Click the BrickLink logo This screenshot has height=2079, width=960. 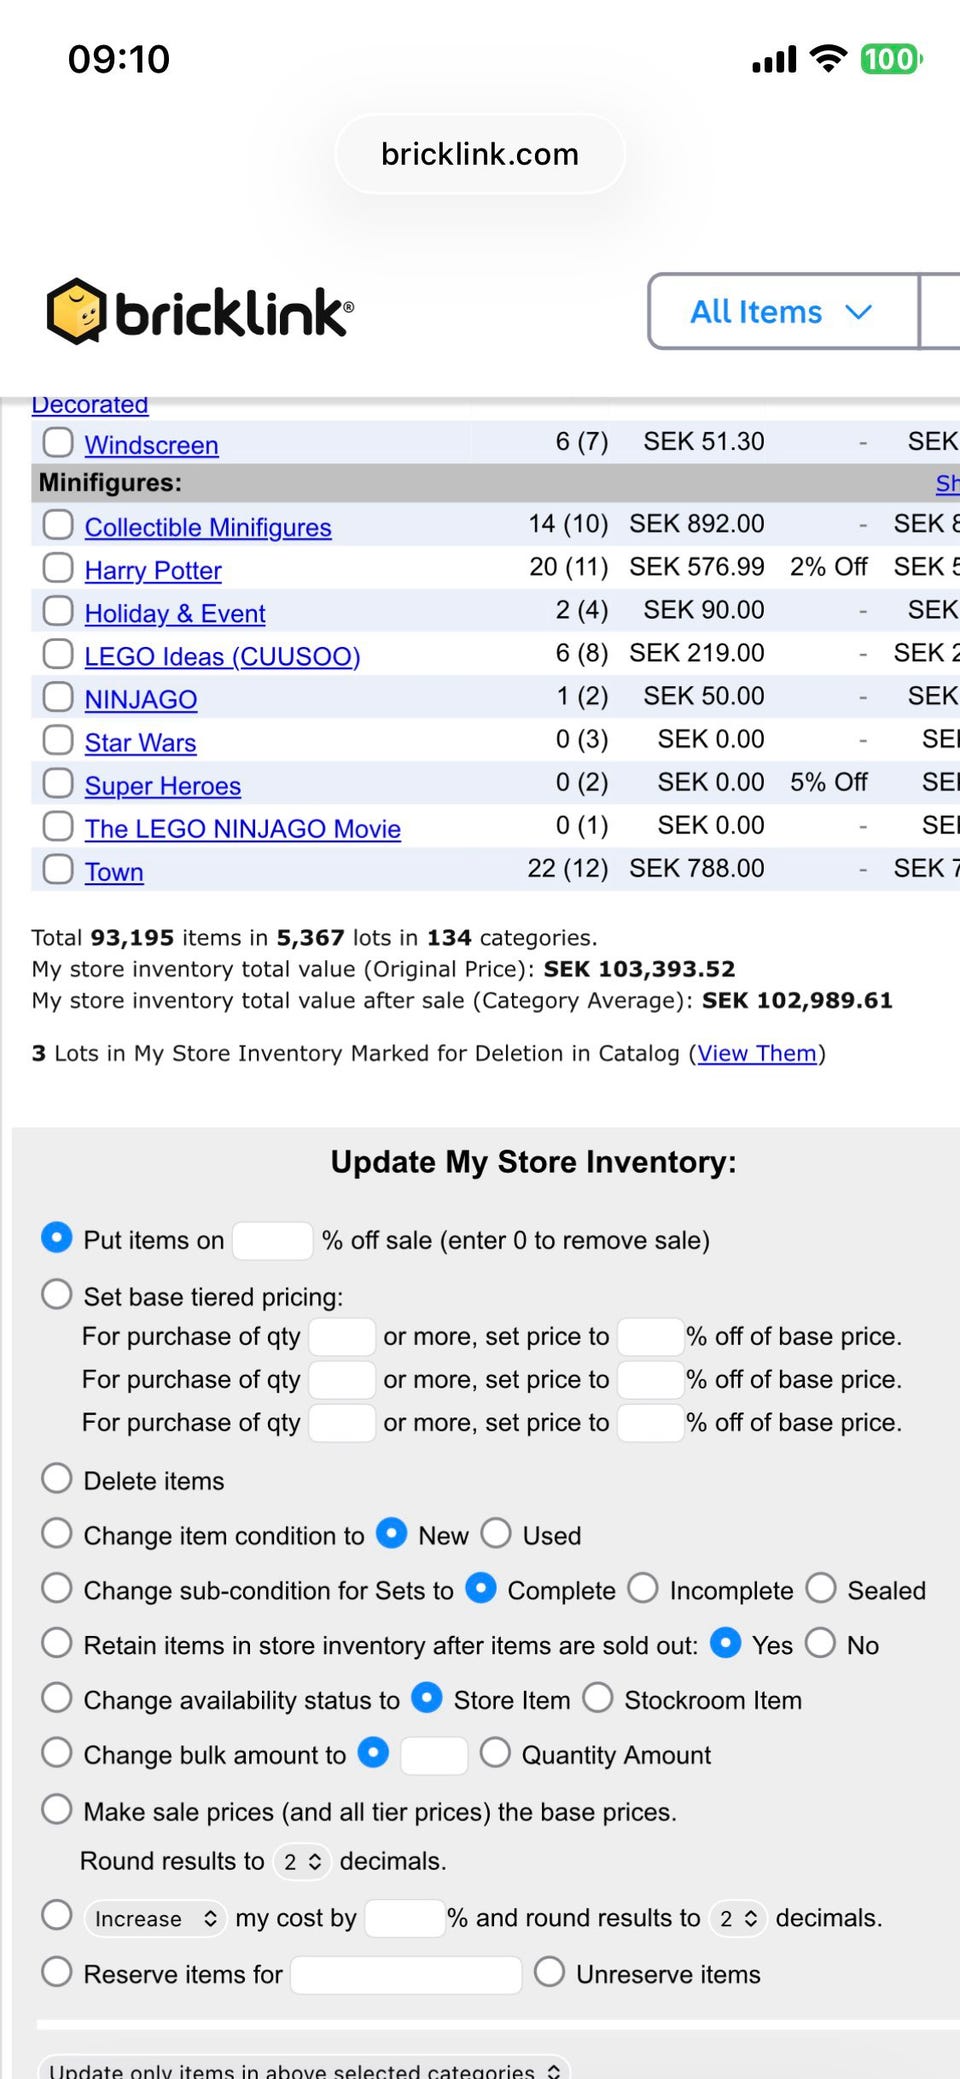[200, 312]
